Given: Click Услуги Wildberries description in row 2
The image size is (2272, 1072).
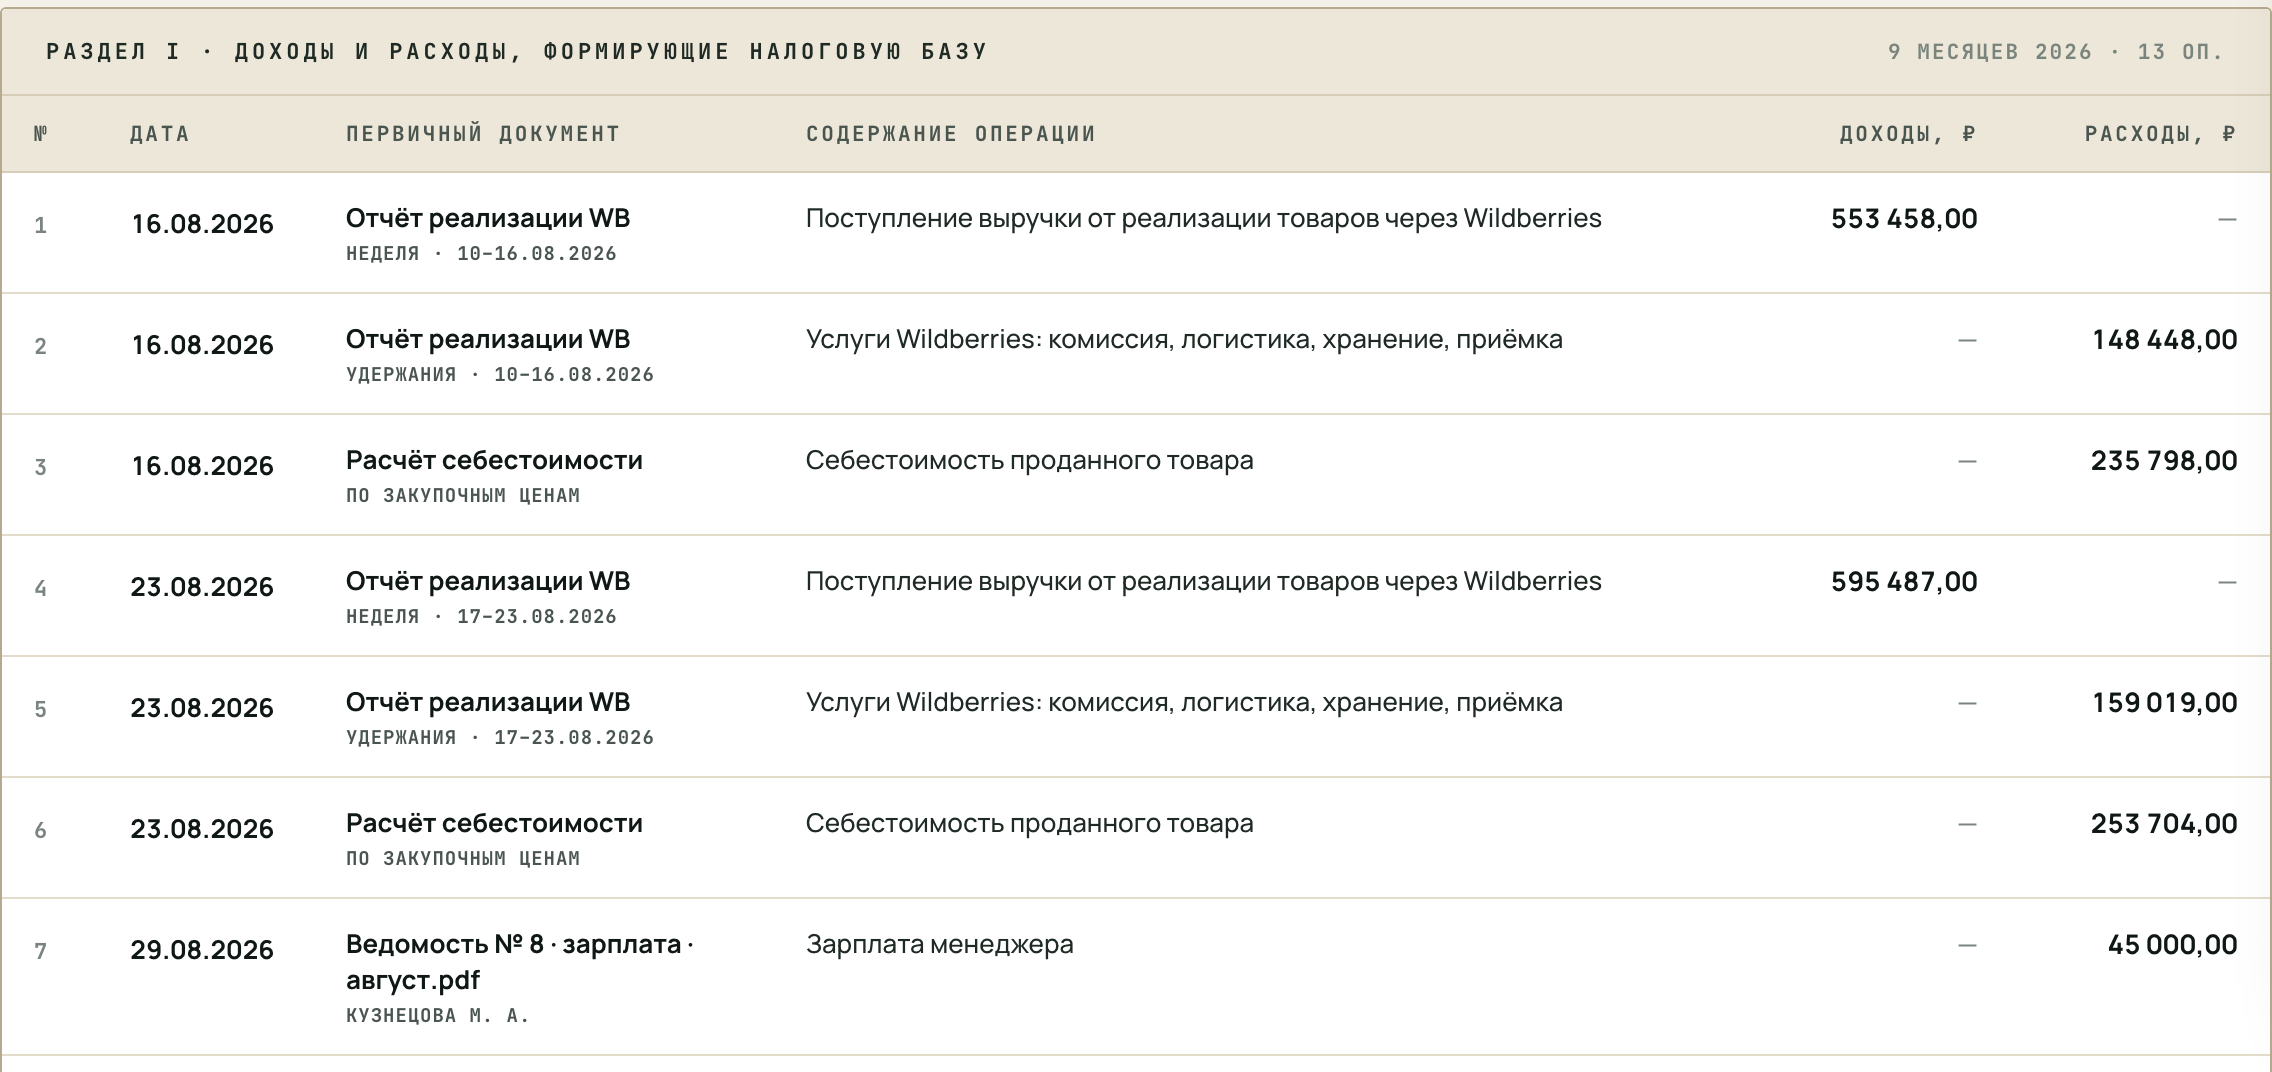Looking at the screenshot, I should click(x=1184, y=340).
